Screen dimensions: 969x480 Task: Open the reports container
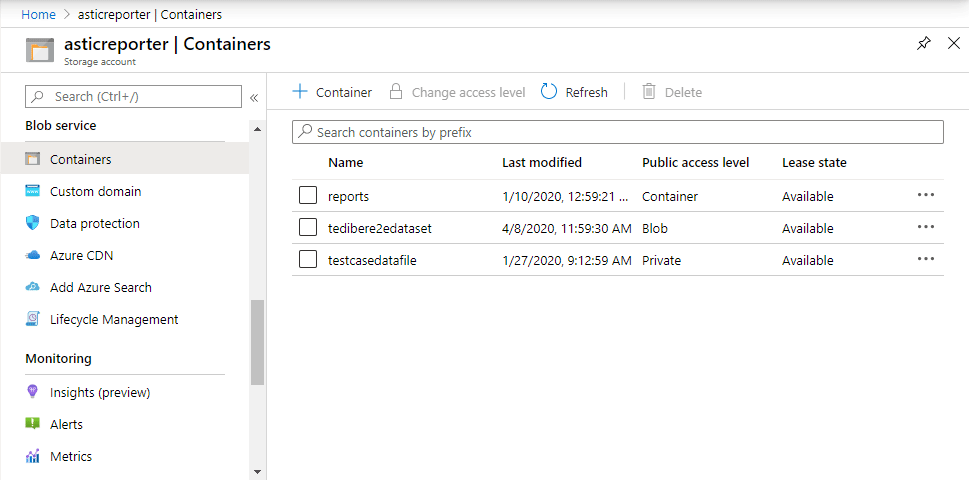click(x=348, y=196)
